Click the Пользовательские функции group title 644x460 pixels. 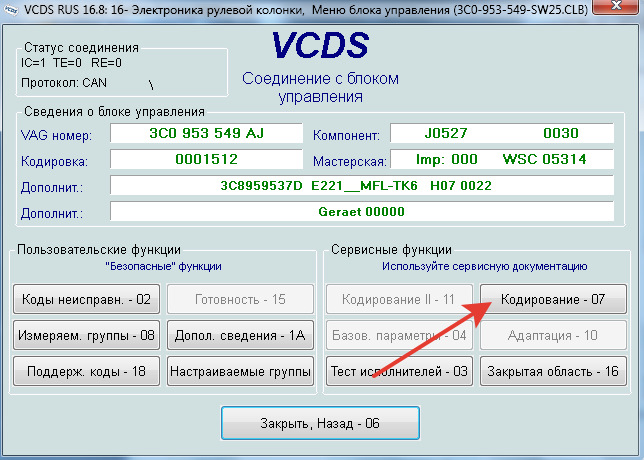click(x=99, y=249)
